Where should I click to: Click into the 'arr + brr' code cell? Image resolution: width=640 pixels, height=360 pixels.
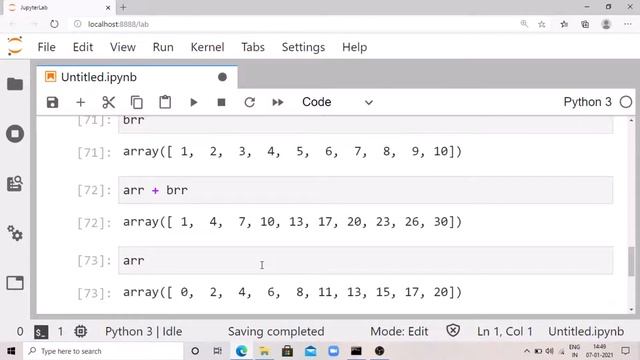tap(365, 190)
